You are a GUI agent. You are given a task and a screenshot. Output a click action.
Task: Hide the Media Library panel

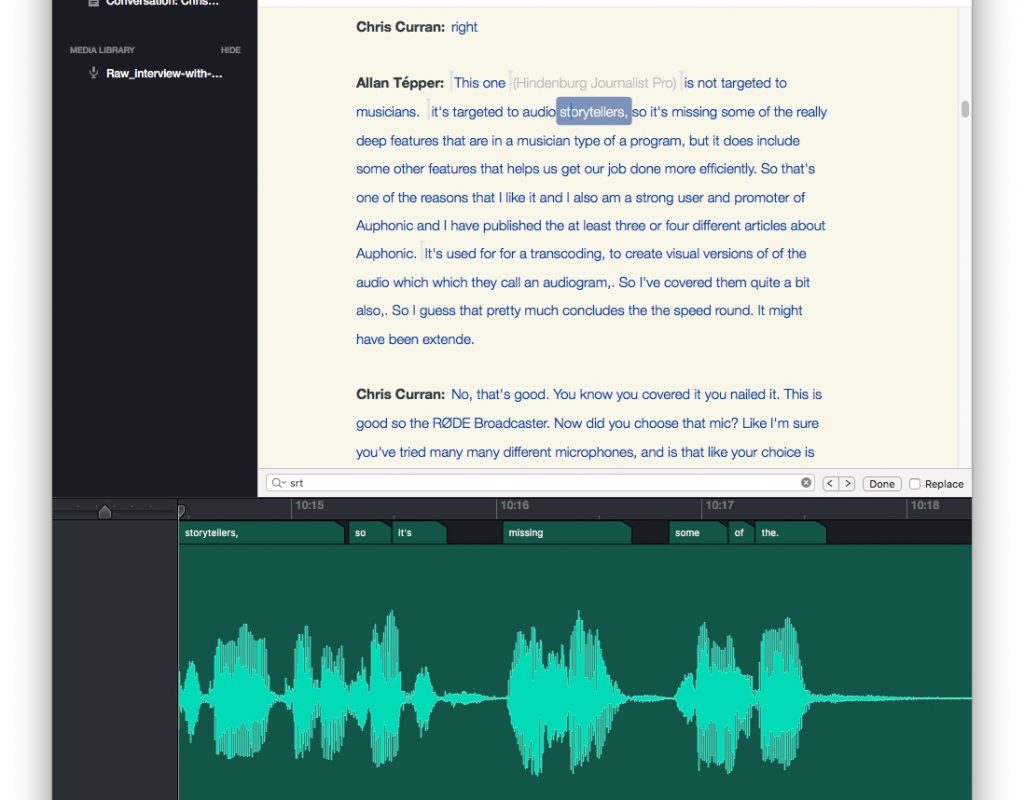coord(231,50)
